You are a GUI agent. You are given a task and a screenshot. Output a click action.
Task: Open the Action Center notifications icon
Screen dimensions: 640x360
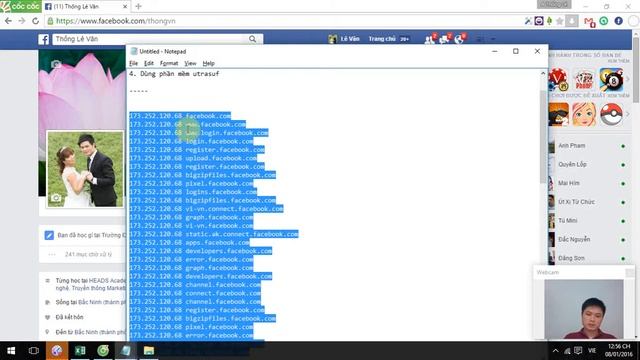pyautogui.click(x=578, y=351)
